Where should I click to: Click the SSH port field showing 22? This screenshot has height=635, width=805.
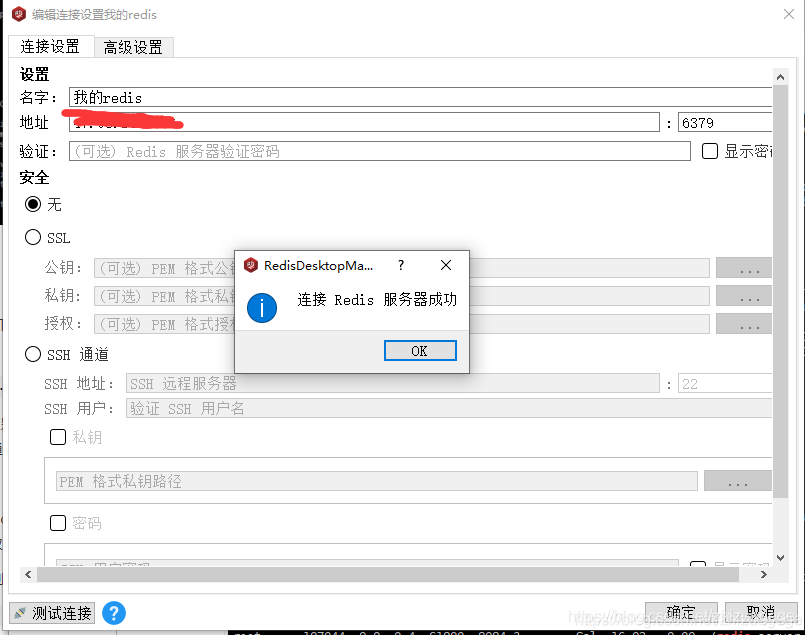(x=725, y=383)
